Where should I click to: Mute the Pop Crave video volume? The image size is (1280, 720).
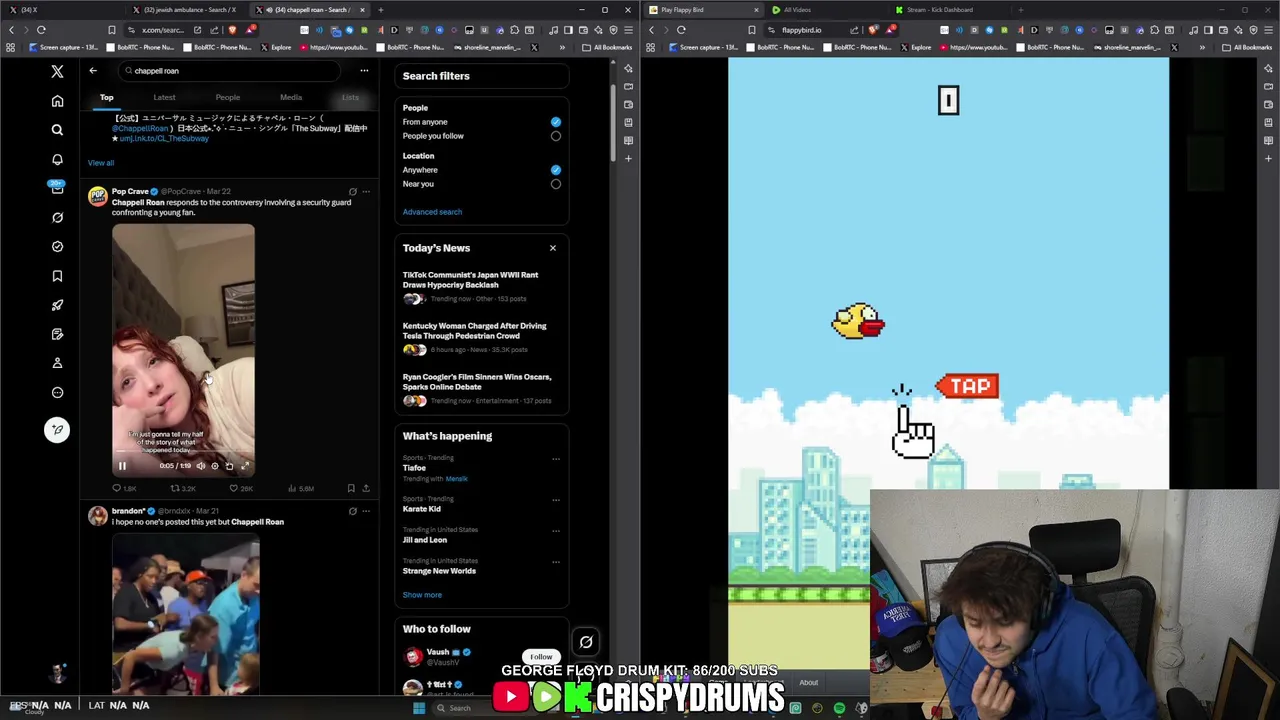[200, 466]
